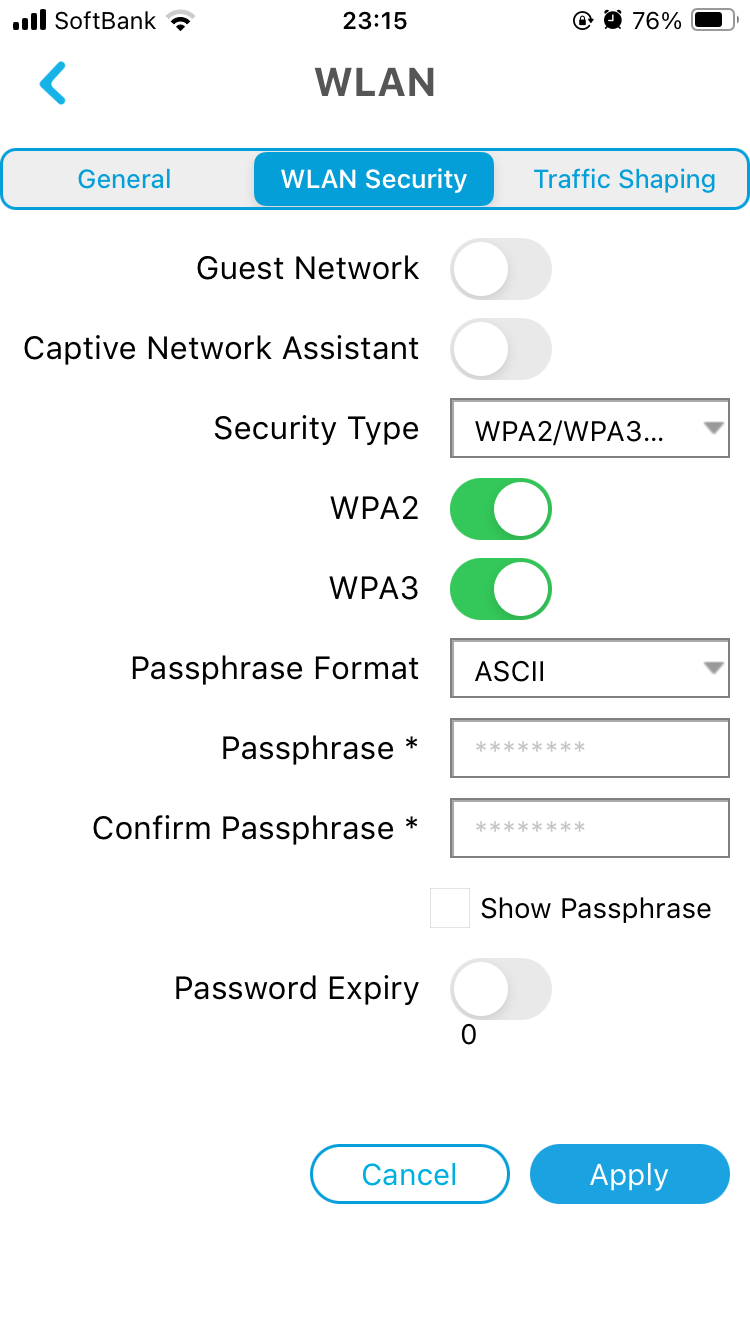Tap the alarm clock status icon

coord(614,20)
